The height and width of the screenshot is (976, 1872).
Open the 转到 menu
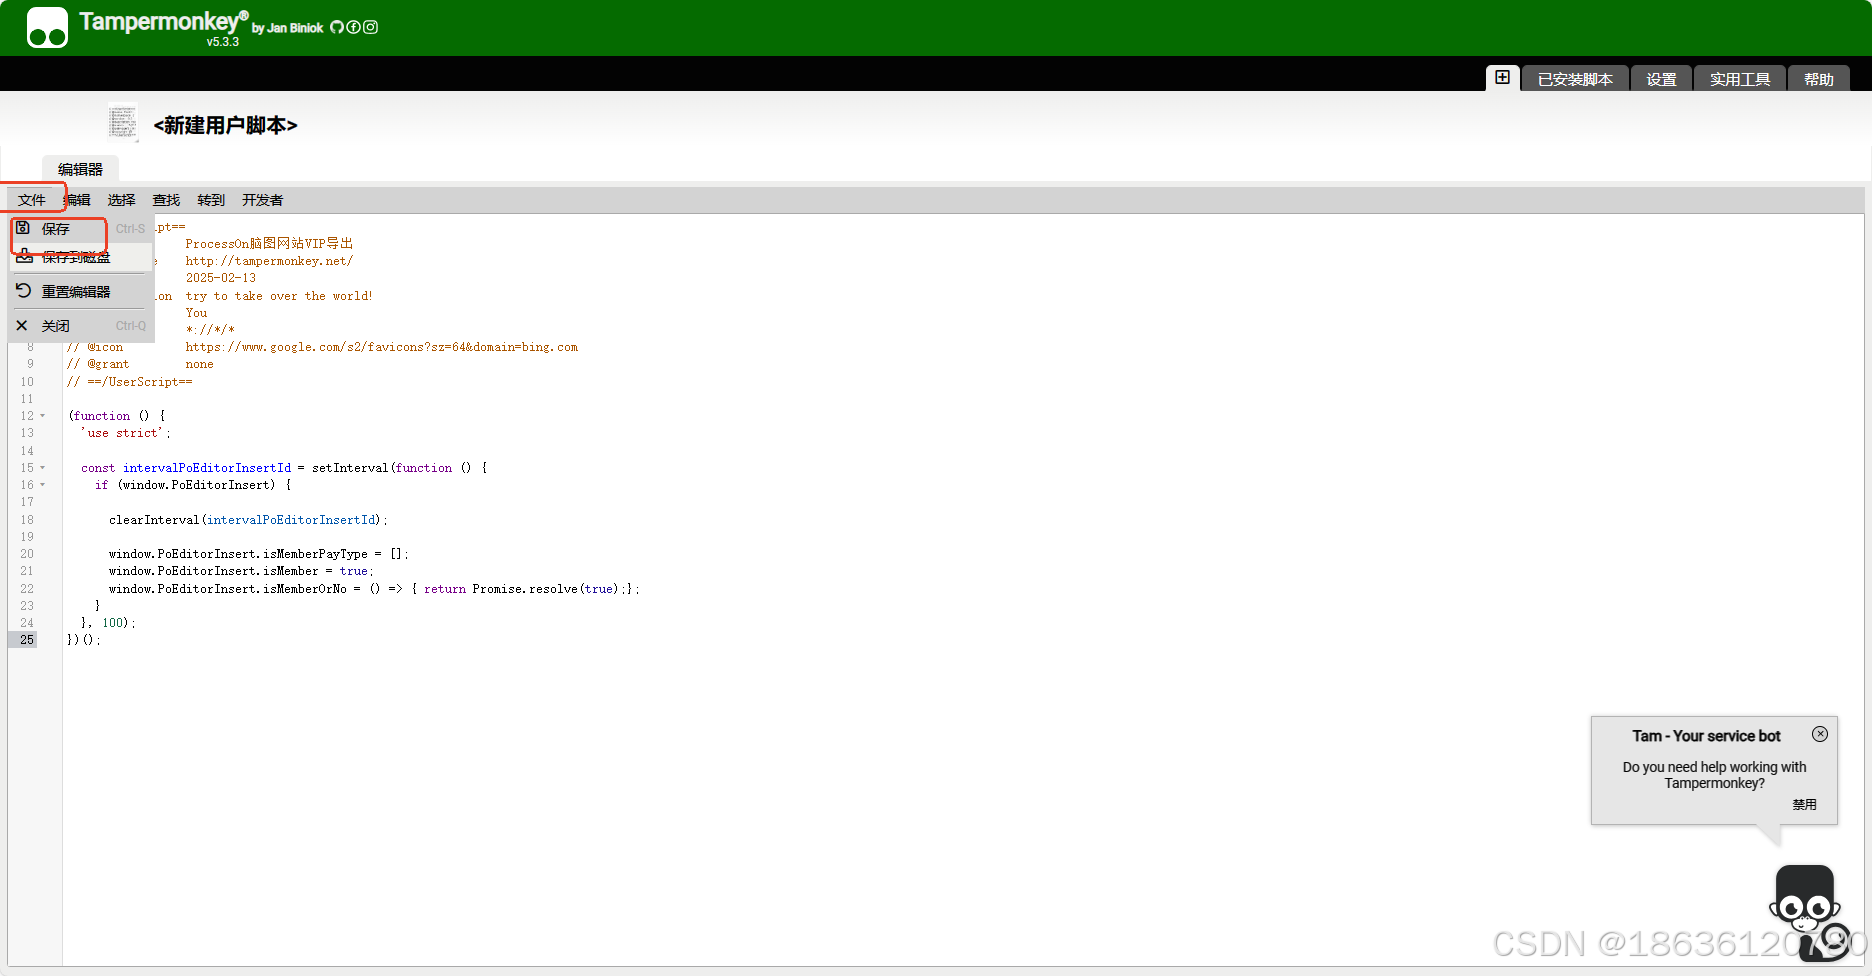tap(211, 200)
